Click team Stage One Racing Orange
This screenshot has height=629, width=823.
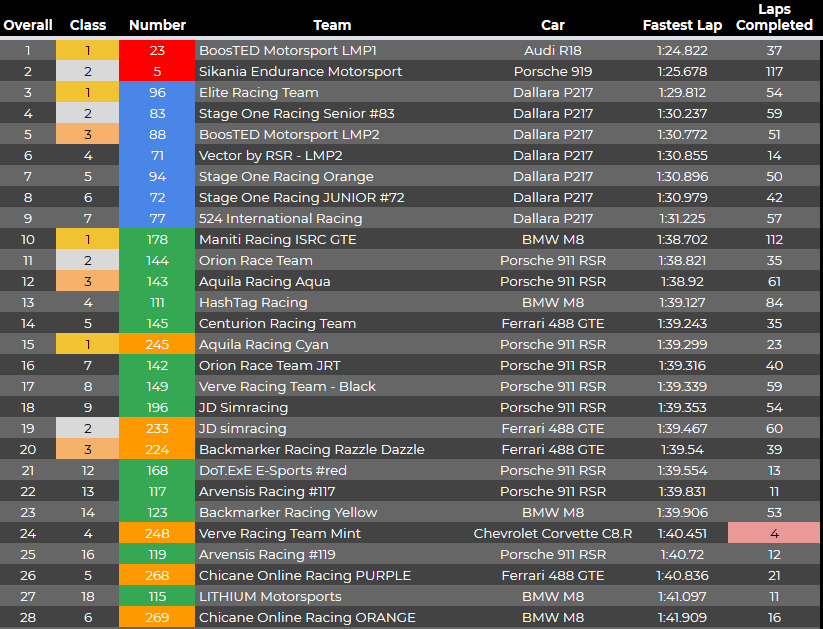tap(286, 176)
